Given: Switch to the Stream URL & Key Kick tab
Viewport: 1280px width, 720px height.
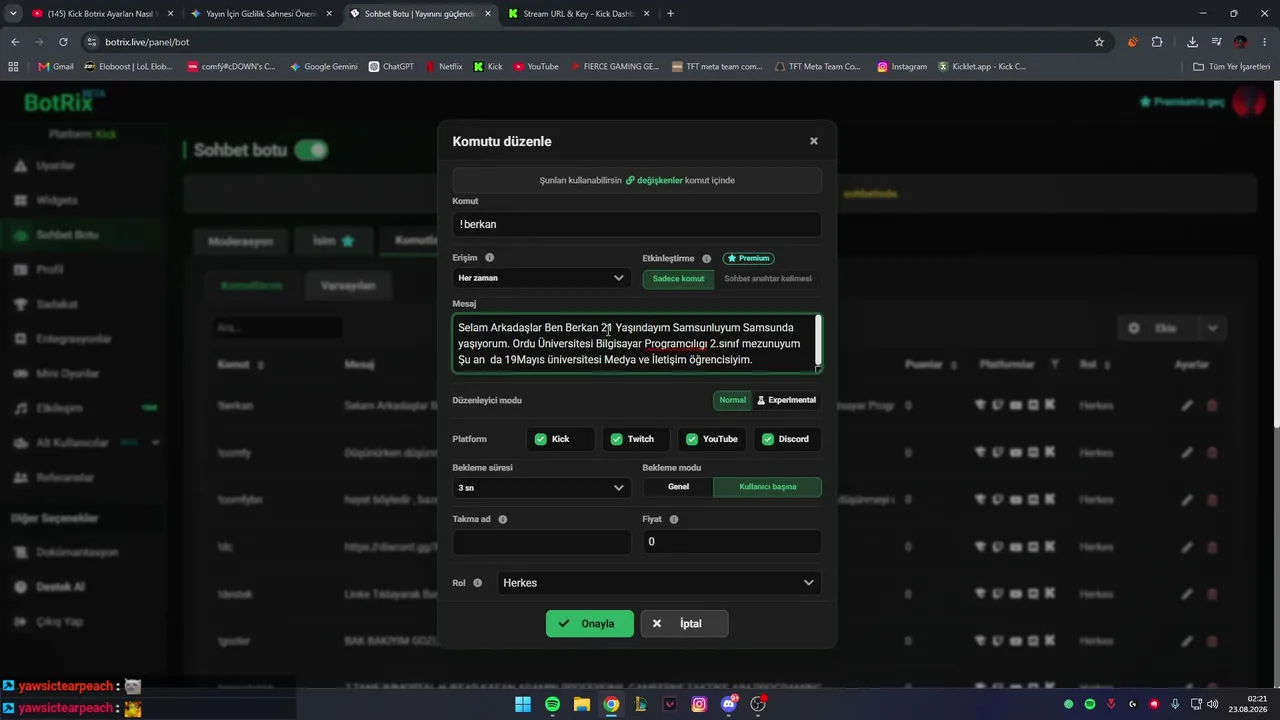Looking at the screenshot, I should tap(578, 14).
